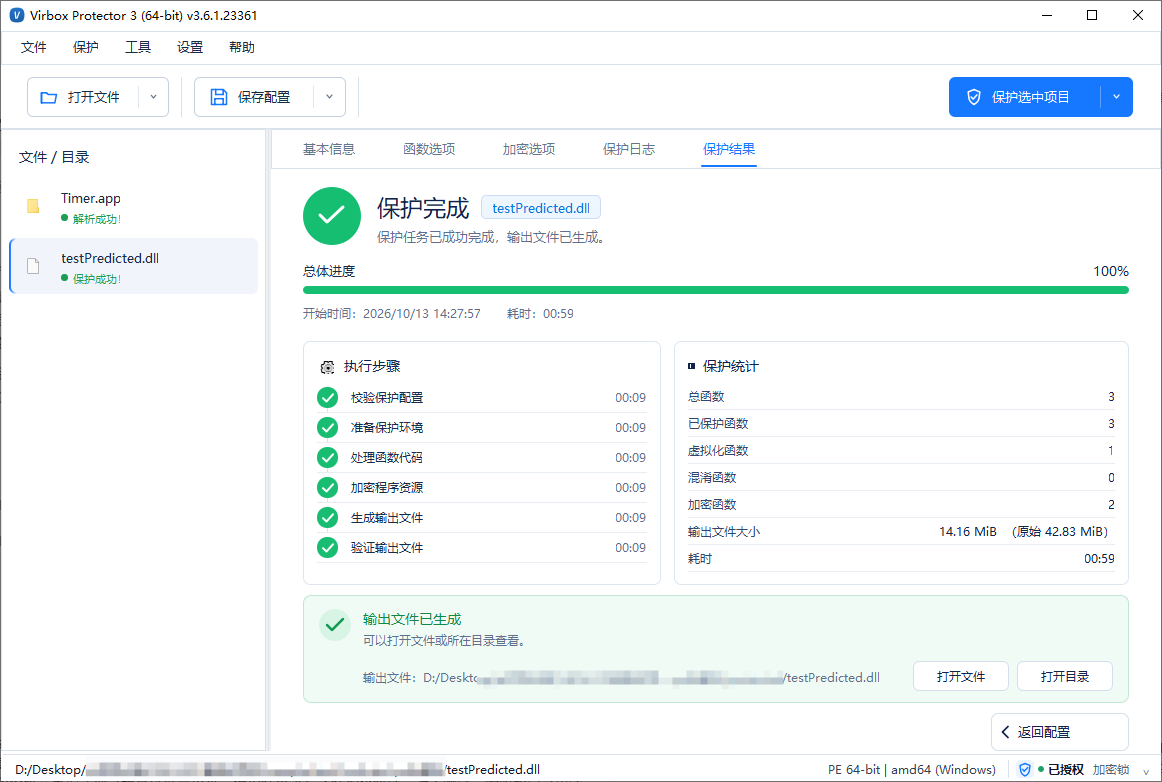Image resolution: width=1162 pixels, height=782 pixels.
Task: Click the gear icon beside 执行步骤
Action: pos(327,367)
